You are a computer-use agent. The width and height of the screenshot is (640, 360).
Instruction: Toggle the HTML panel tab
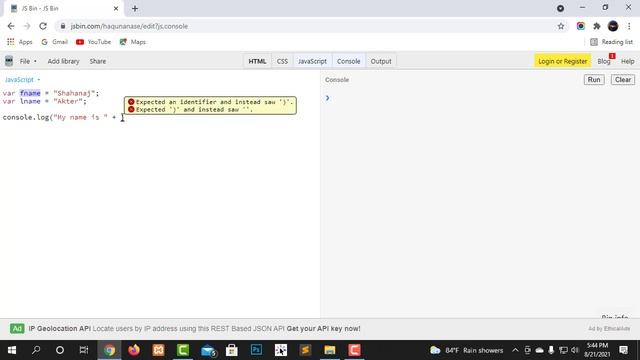coord(257,61)
